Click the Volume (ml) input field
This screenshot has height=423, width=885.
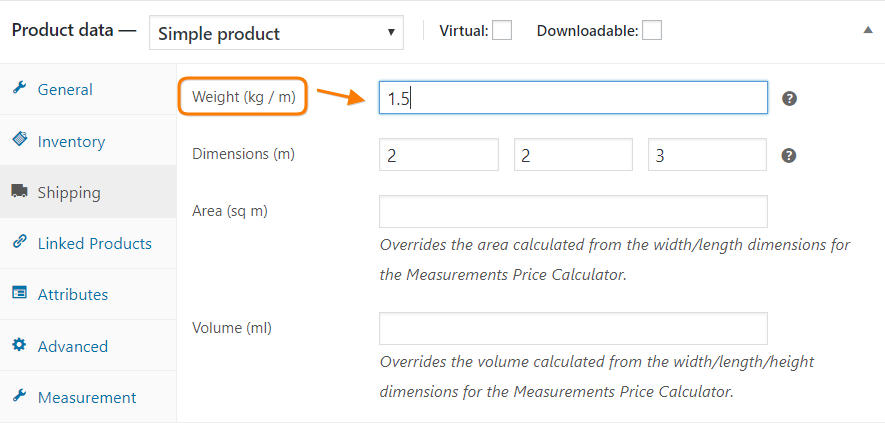tap(573, 328)
